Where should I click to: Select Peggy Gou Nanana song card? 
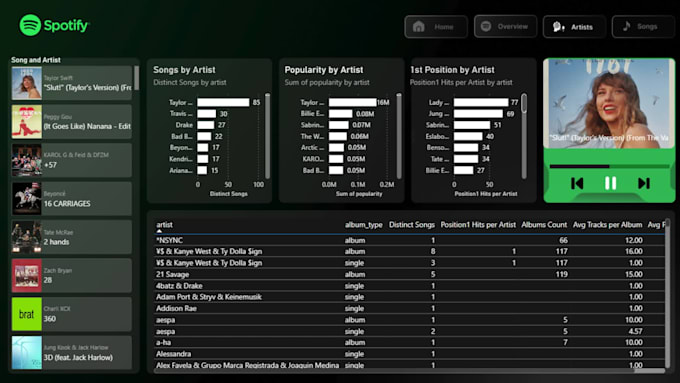tap(72, 121)
